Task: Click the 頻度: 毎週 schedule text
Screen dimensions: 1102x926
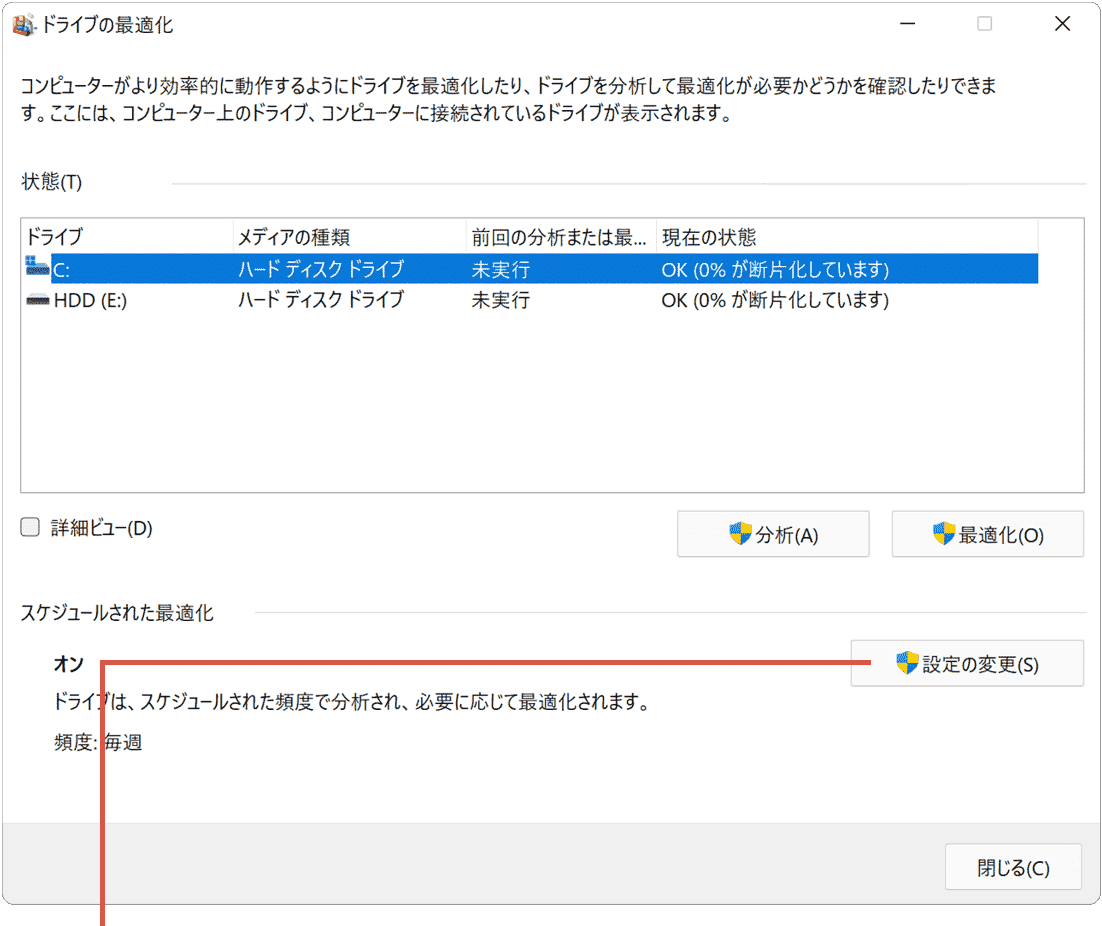Action: click(100, 742)
